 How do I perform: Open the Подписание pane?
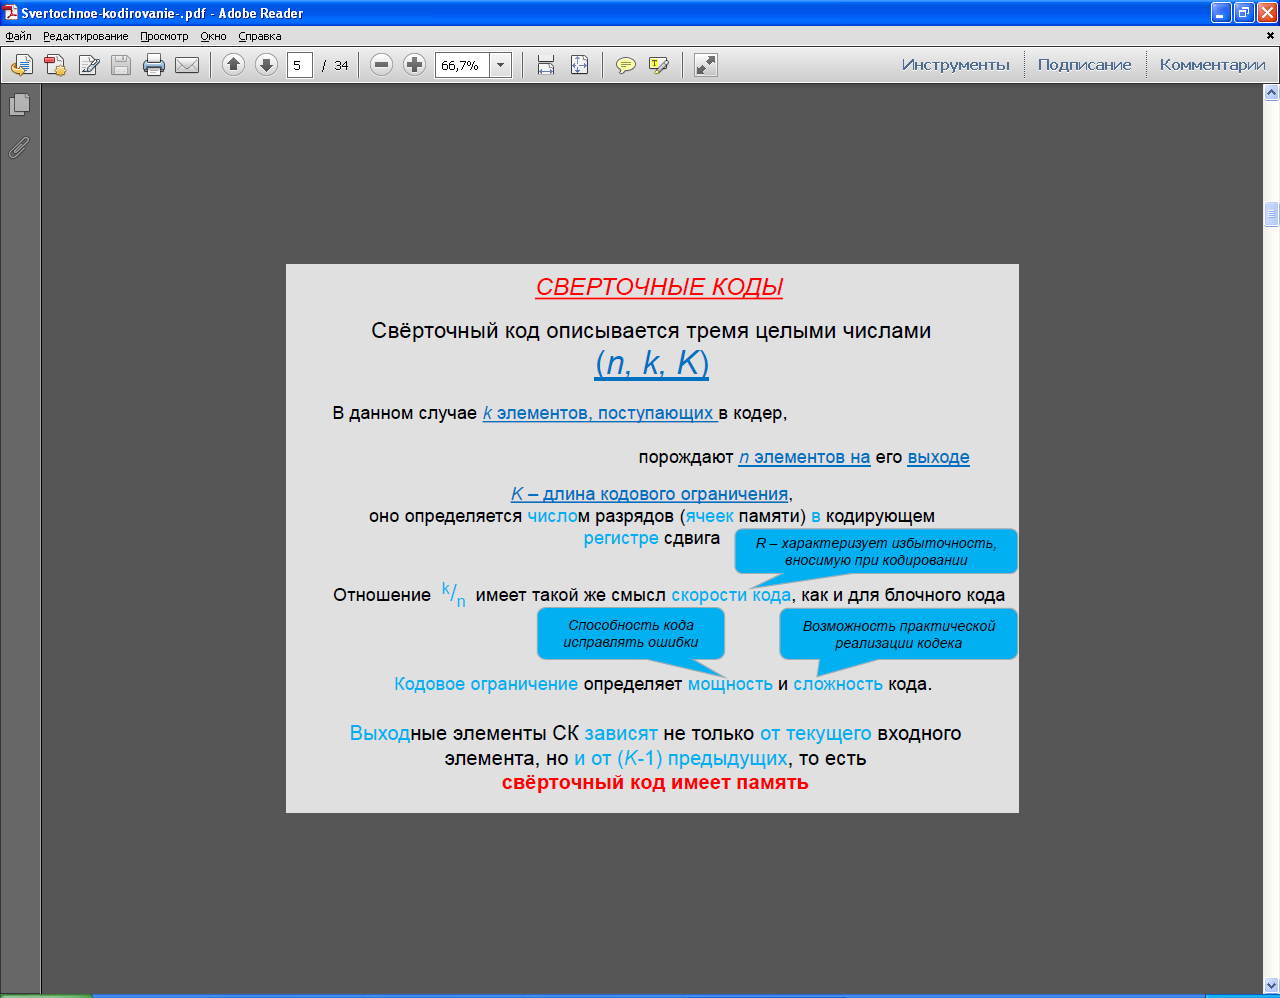(1085, 65)
